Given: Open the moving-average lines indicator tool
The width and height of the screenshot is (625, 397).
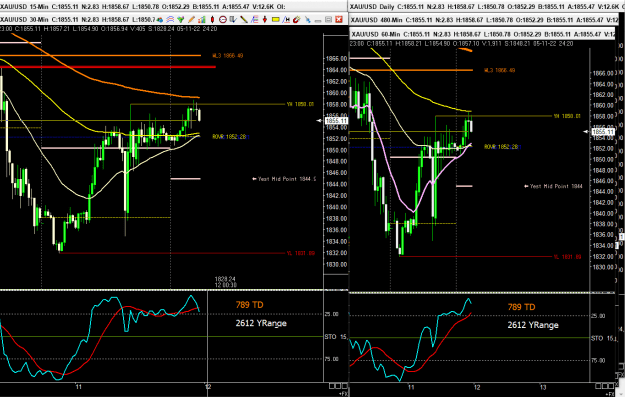Looking at the screenshot, I should point(170,20).
